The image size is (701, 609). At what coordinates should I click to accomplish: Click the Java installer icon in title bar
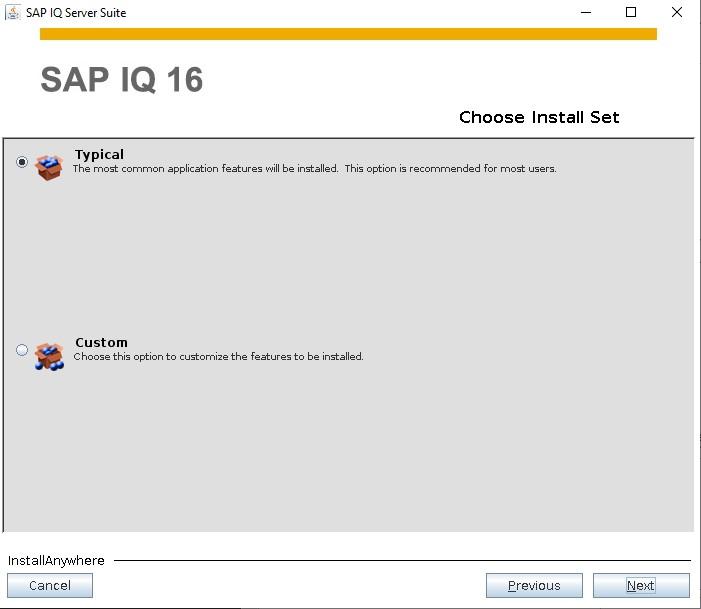pos(13,13)
